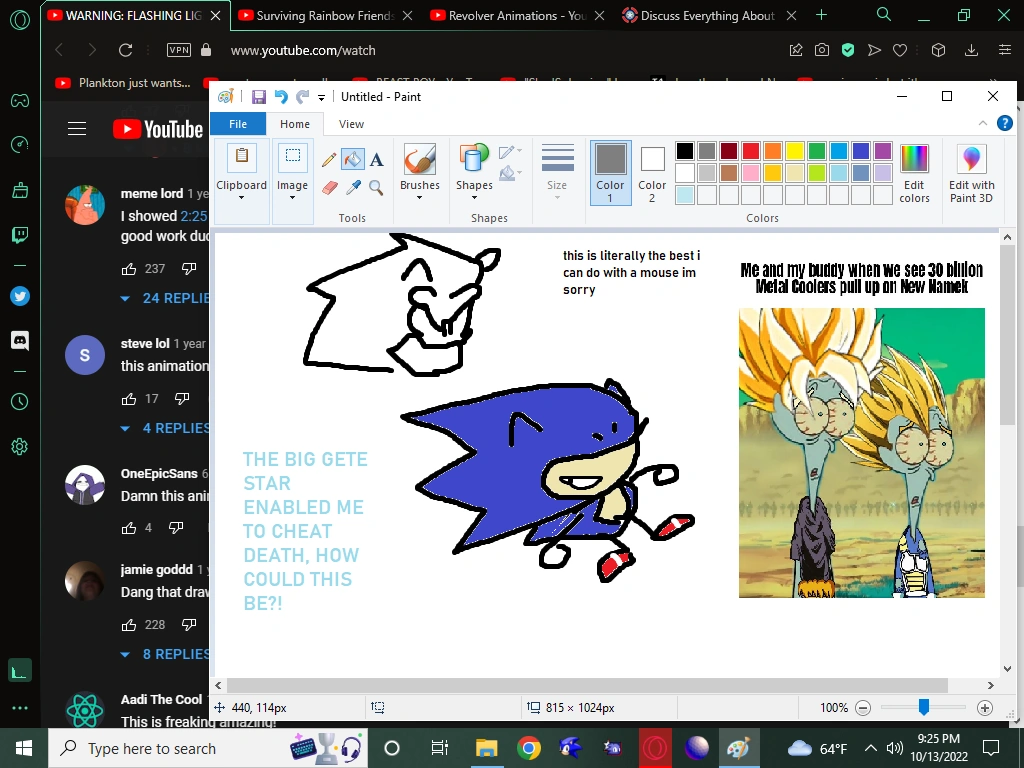
Task: Select the Eraser tool
Action: coord(330,188)
